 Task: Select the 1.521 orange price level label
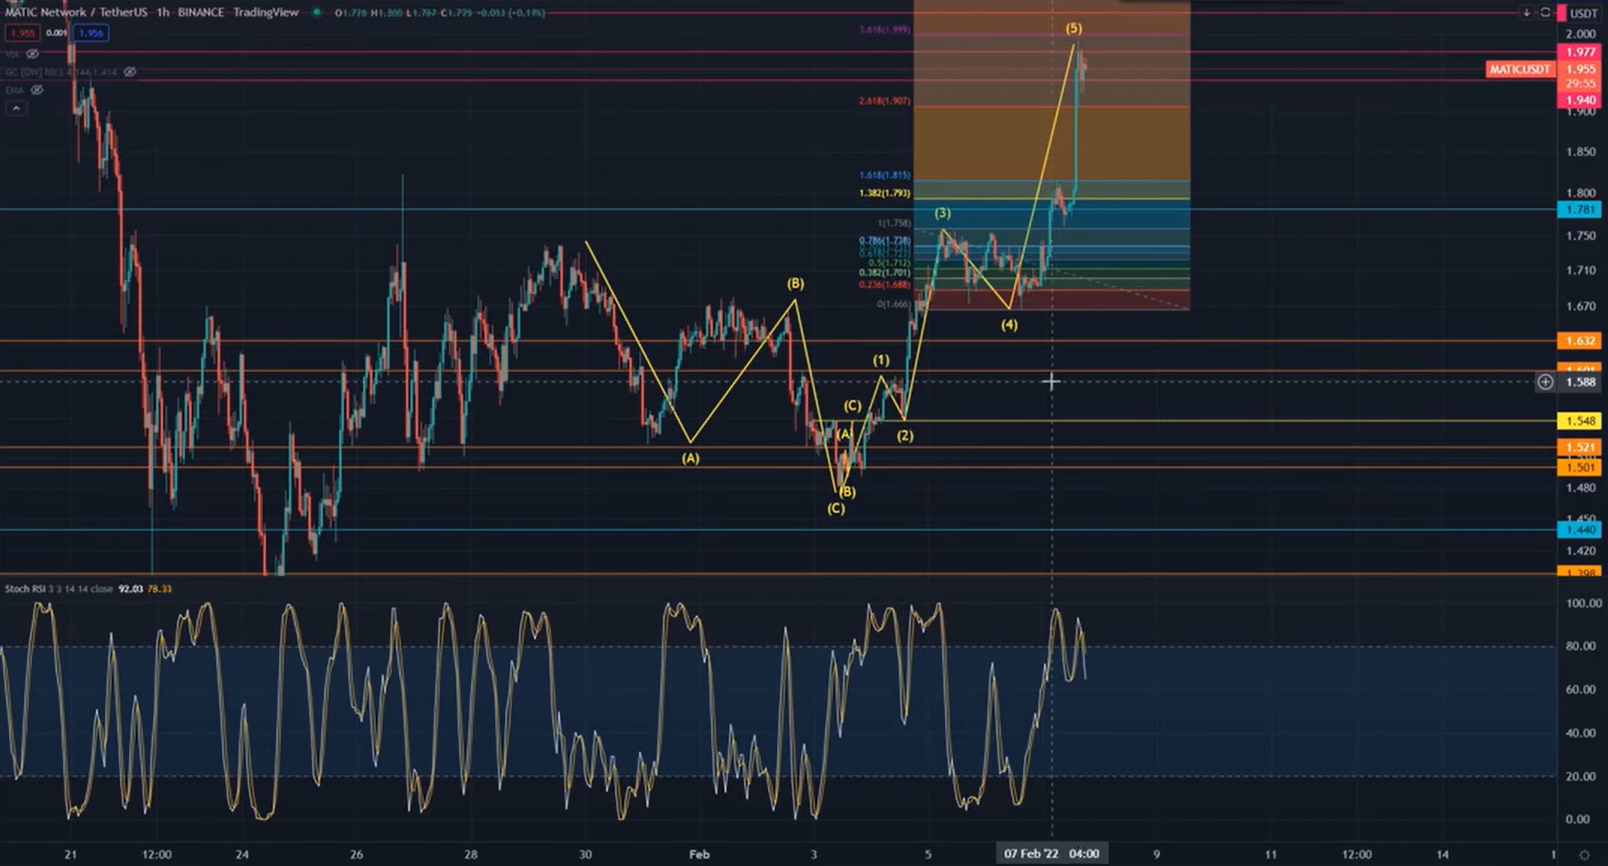1580,447
